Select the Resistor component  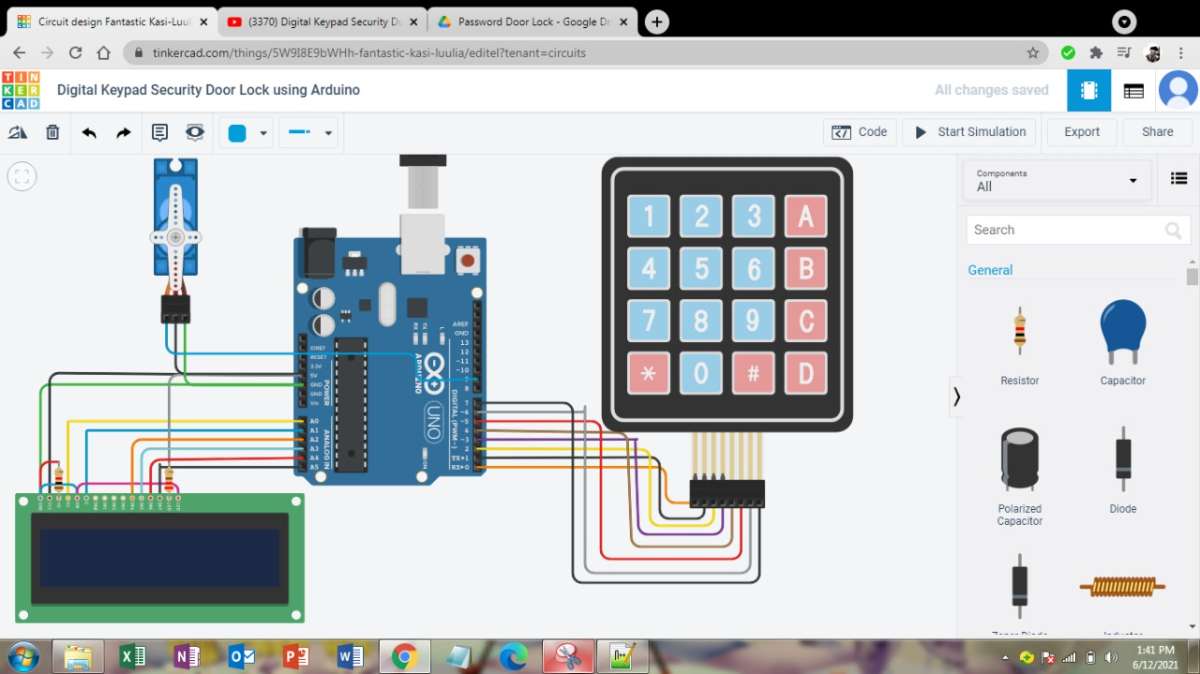[x=1019, y=342]
